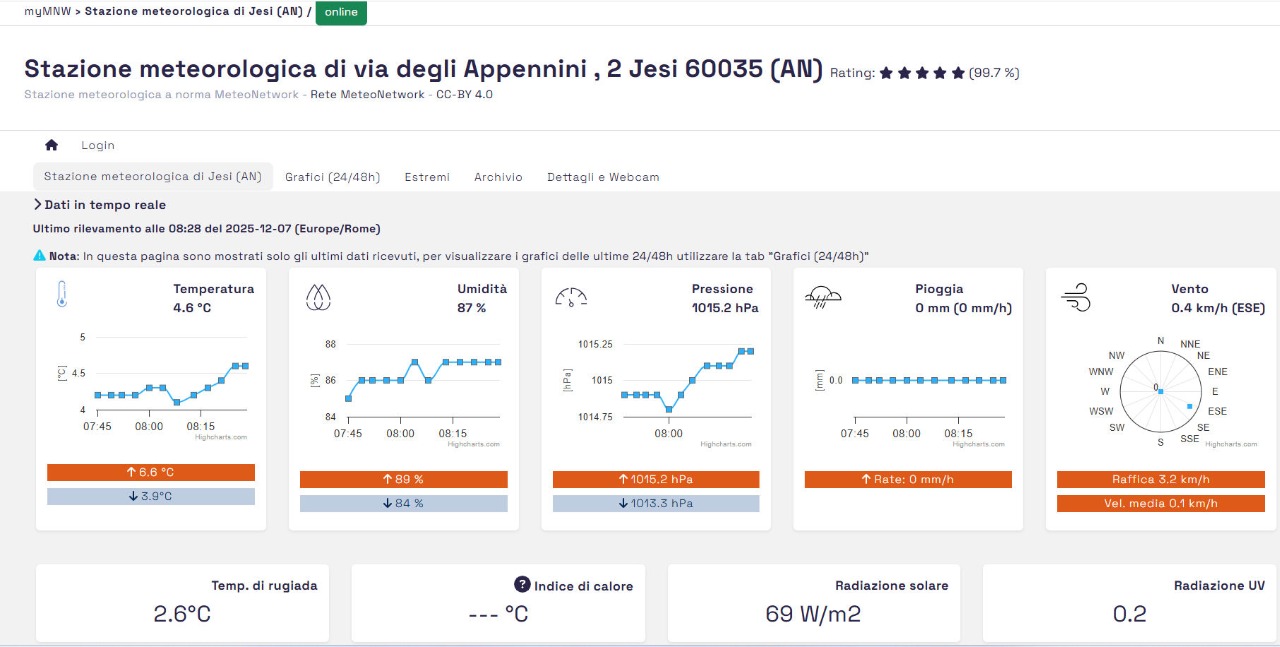This screenshot has height=647, width=1280.
Task: Open the Grafici (24/48h) tab
Action: point(332,177)
